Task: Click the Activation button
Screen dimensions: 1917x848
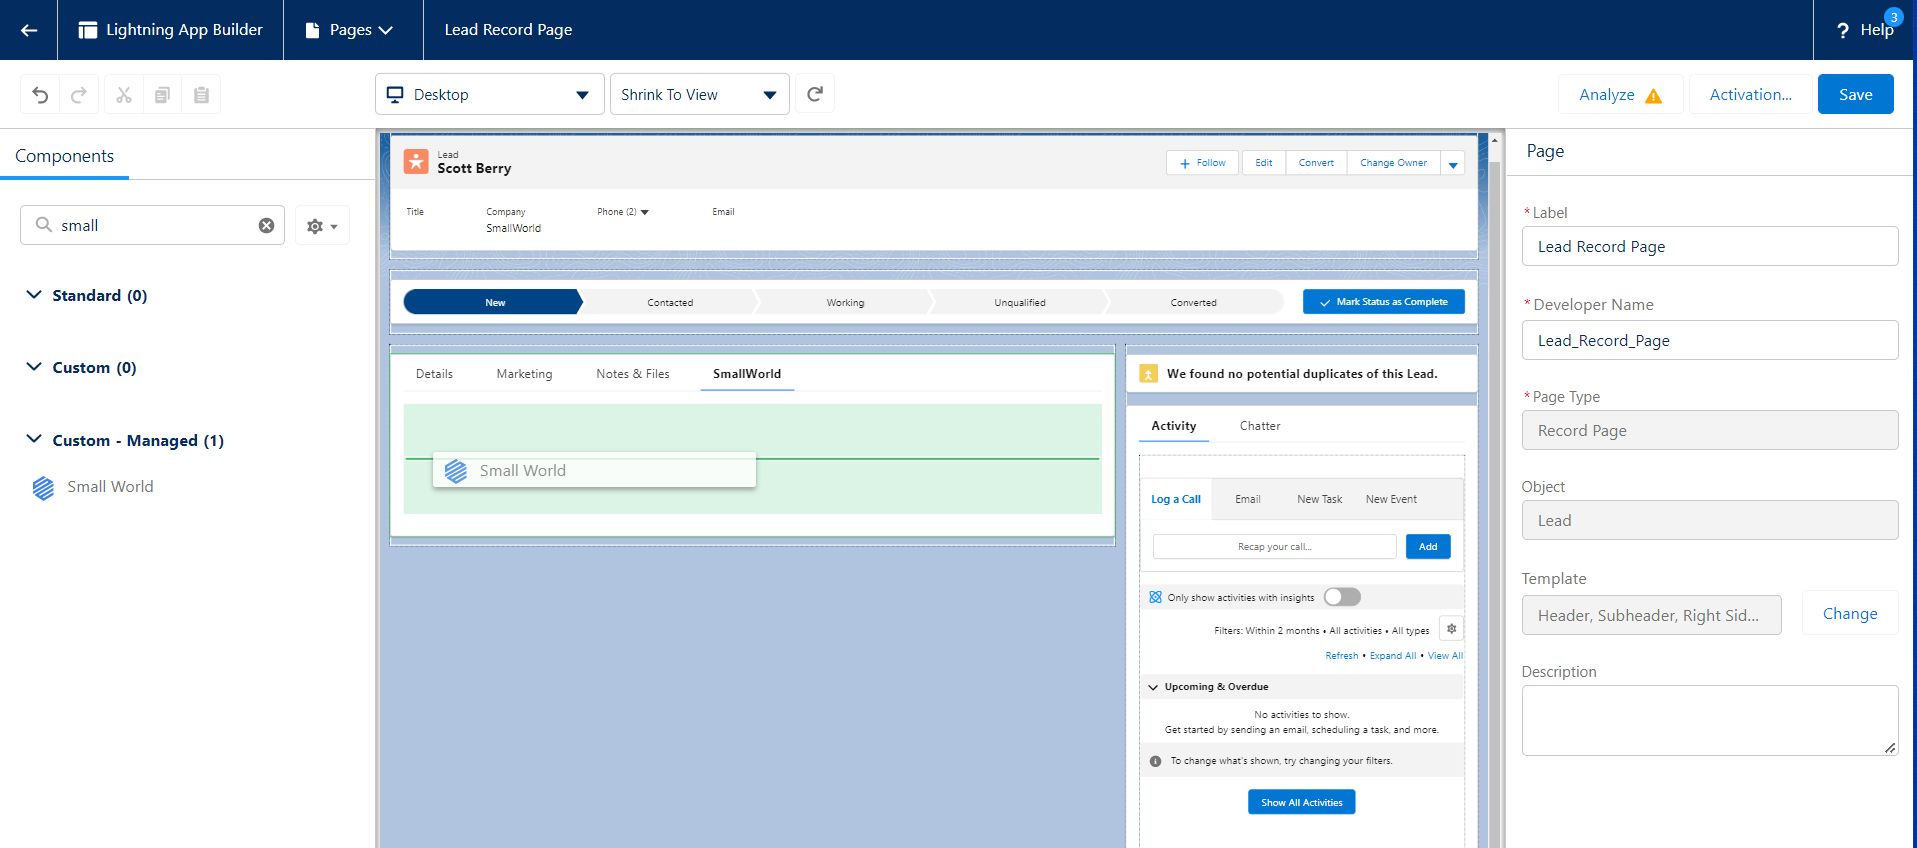Action: 1750,94
